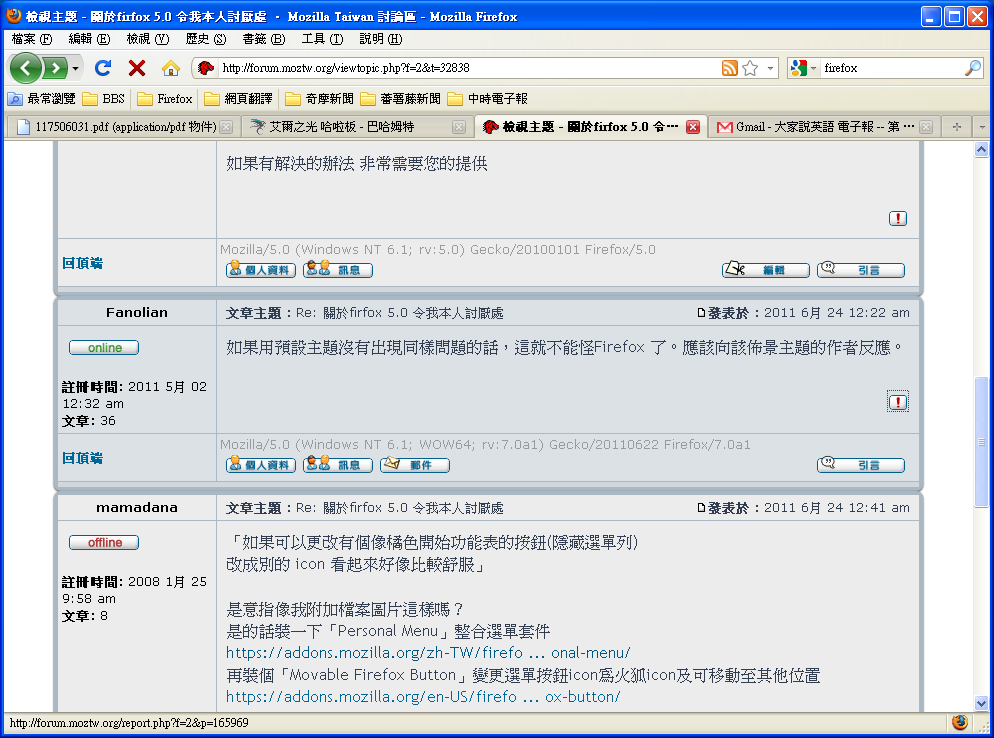Open the 檢視 (V) menu
This screenshot has width=994, height=738.
(x=147, y=39)
